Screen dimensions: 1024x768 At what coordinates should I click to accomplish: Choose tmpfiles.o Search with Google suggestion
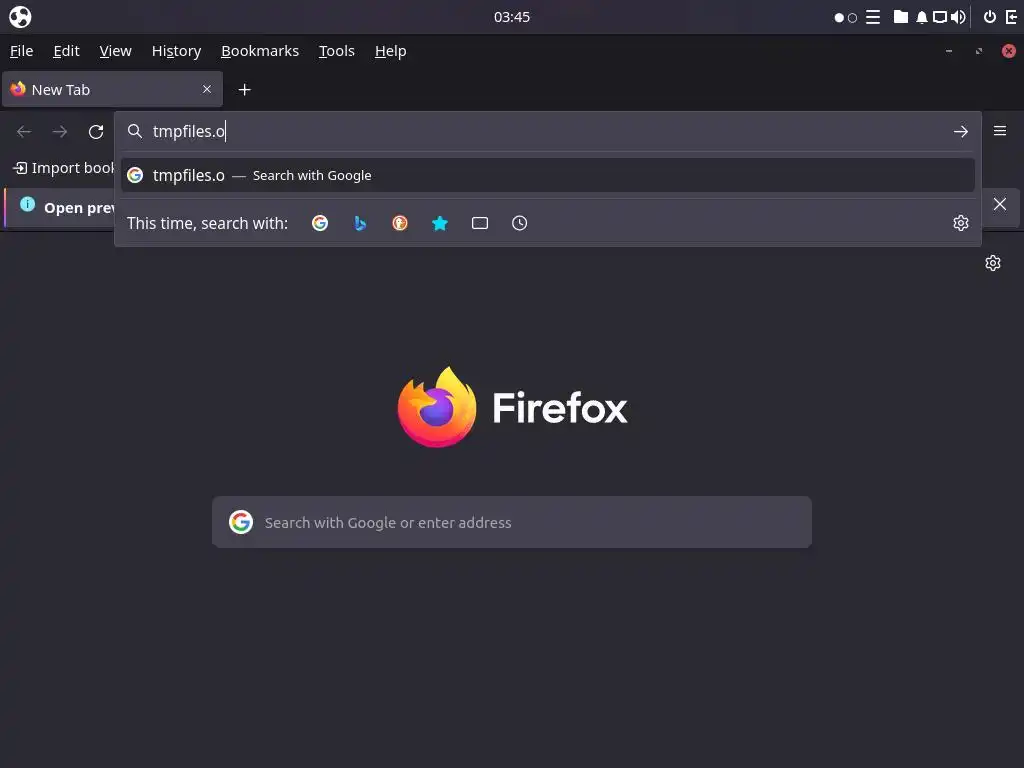547,175
